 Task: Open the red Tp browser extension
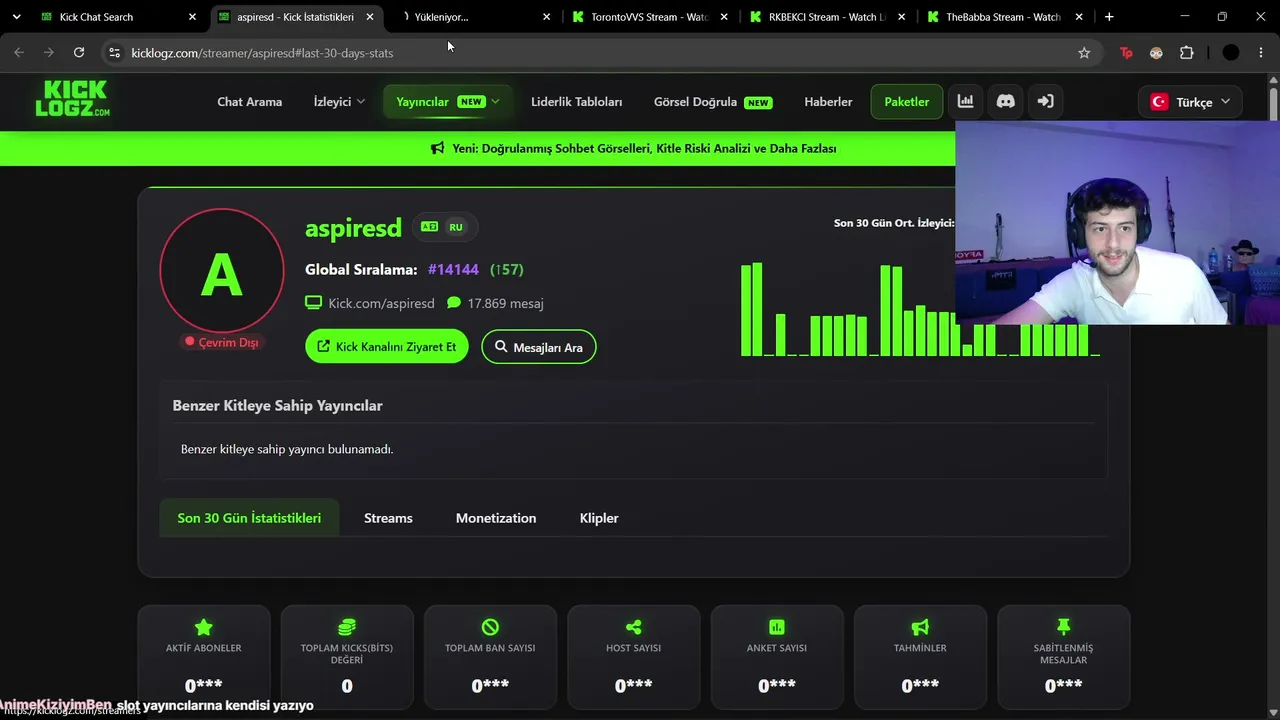1126,53
